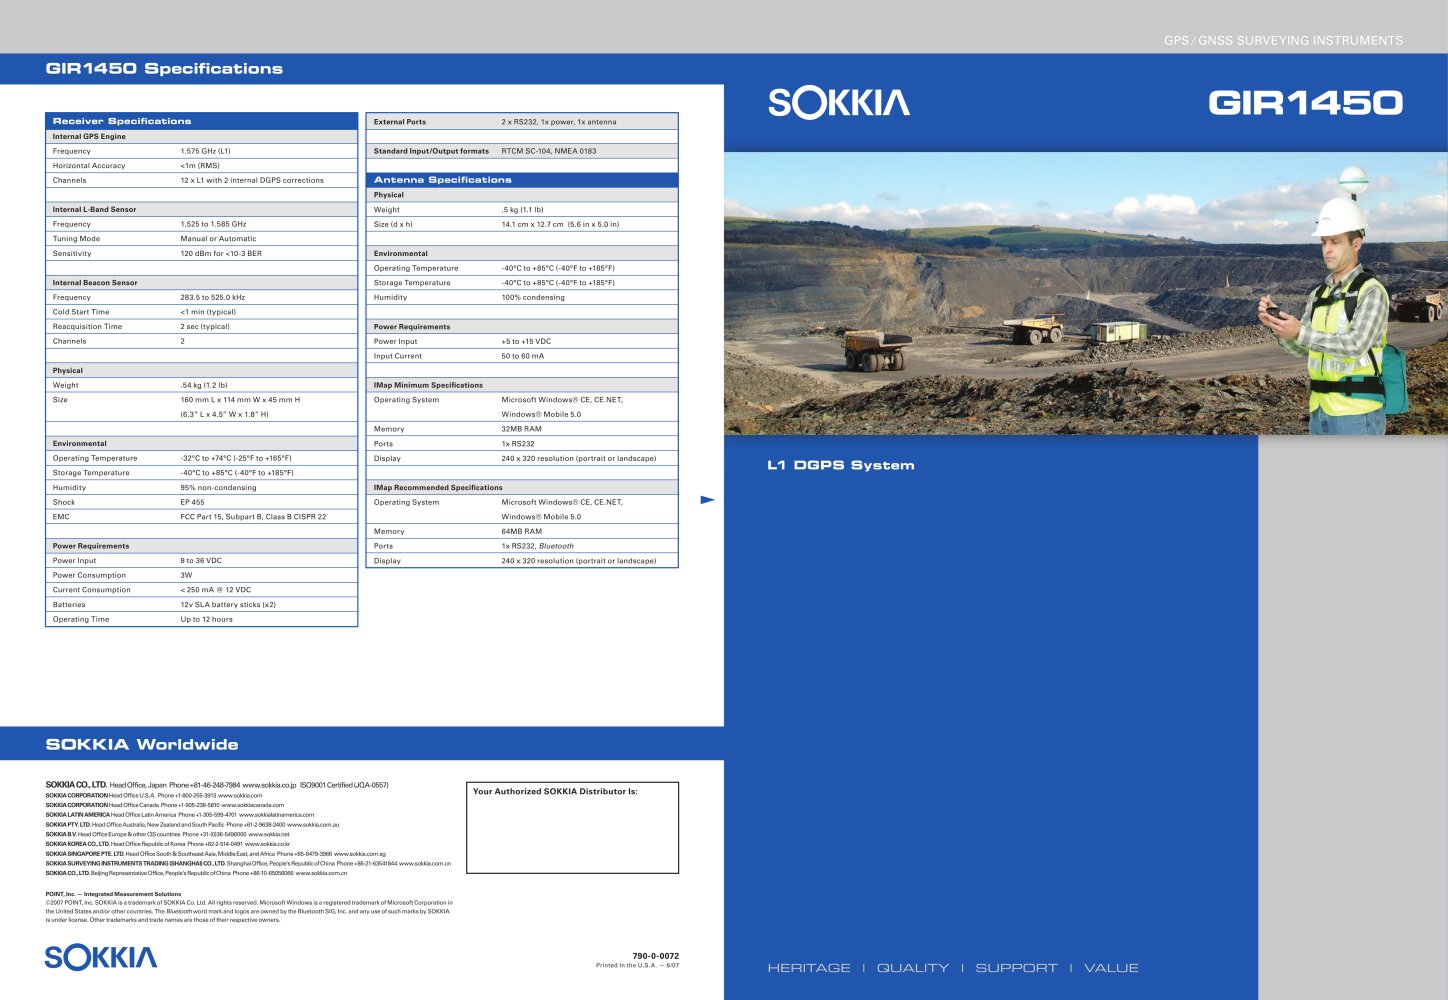Image resolution: width=1448 pixels, height=1000 pixels.
Task: Click the 'Internal L-Band Sensor' section row
Action: [x=201, y=209]
